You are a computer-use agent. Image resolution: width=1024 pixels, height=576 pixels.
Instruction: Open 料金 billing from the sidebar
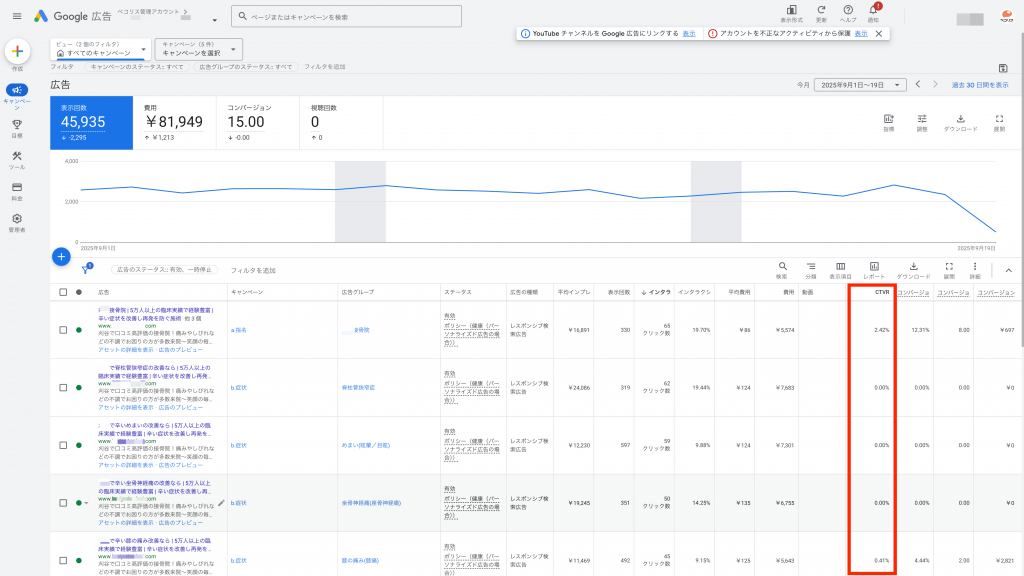[17, 190]
